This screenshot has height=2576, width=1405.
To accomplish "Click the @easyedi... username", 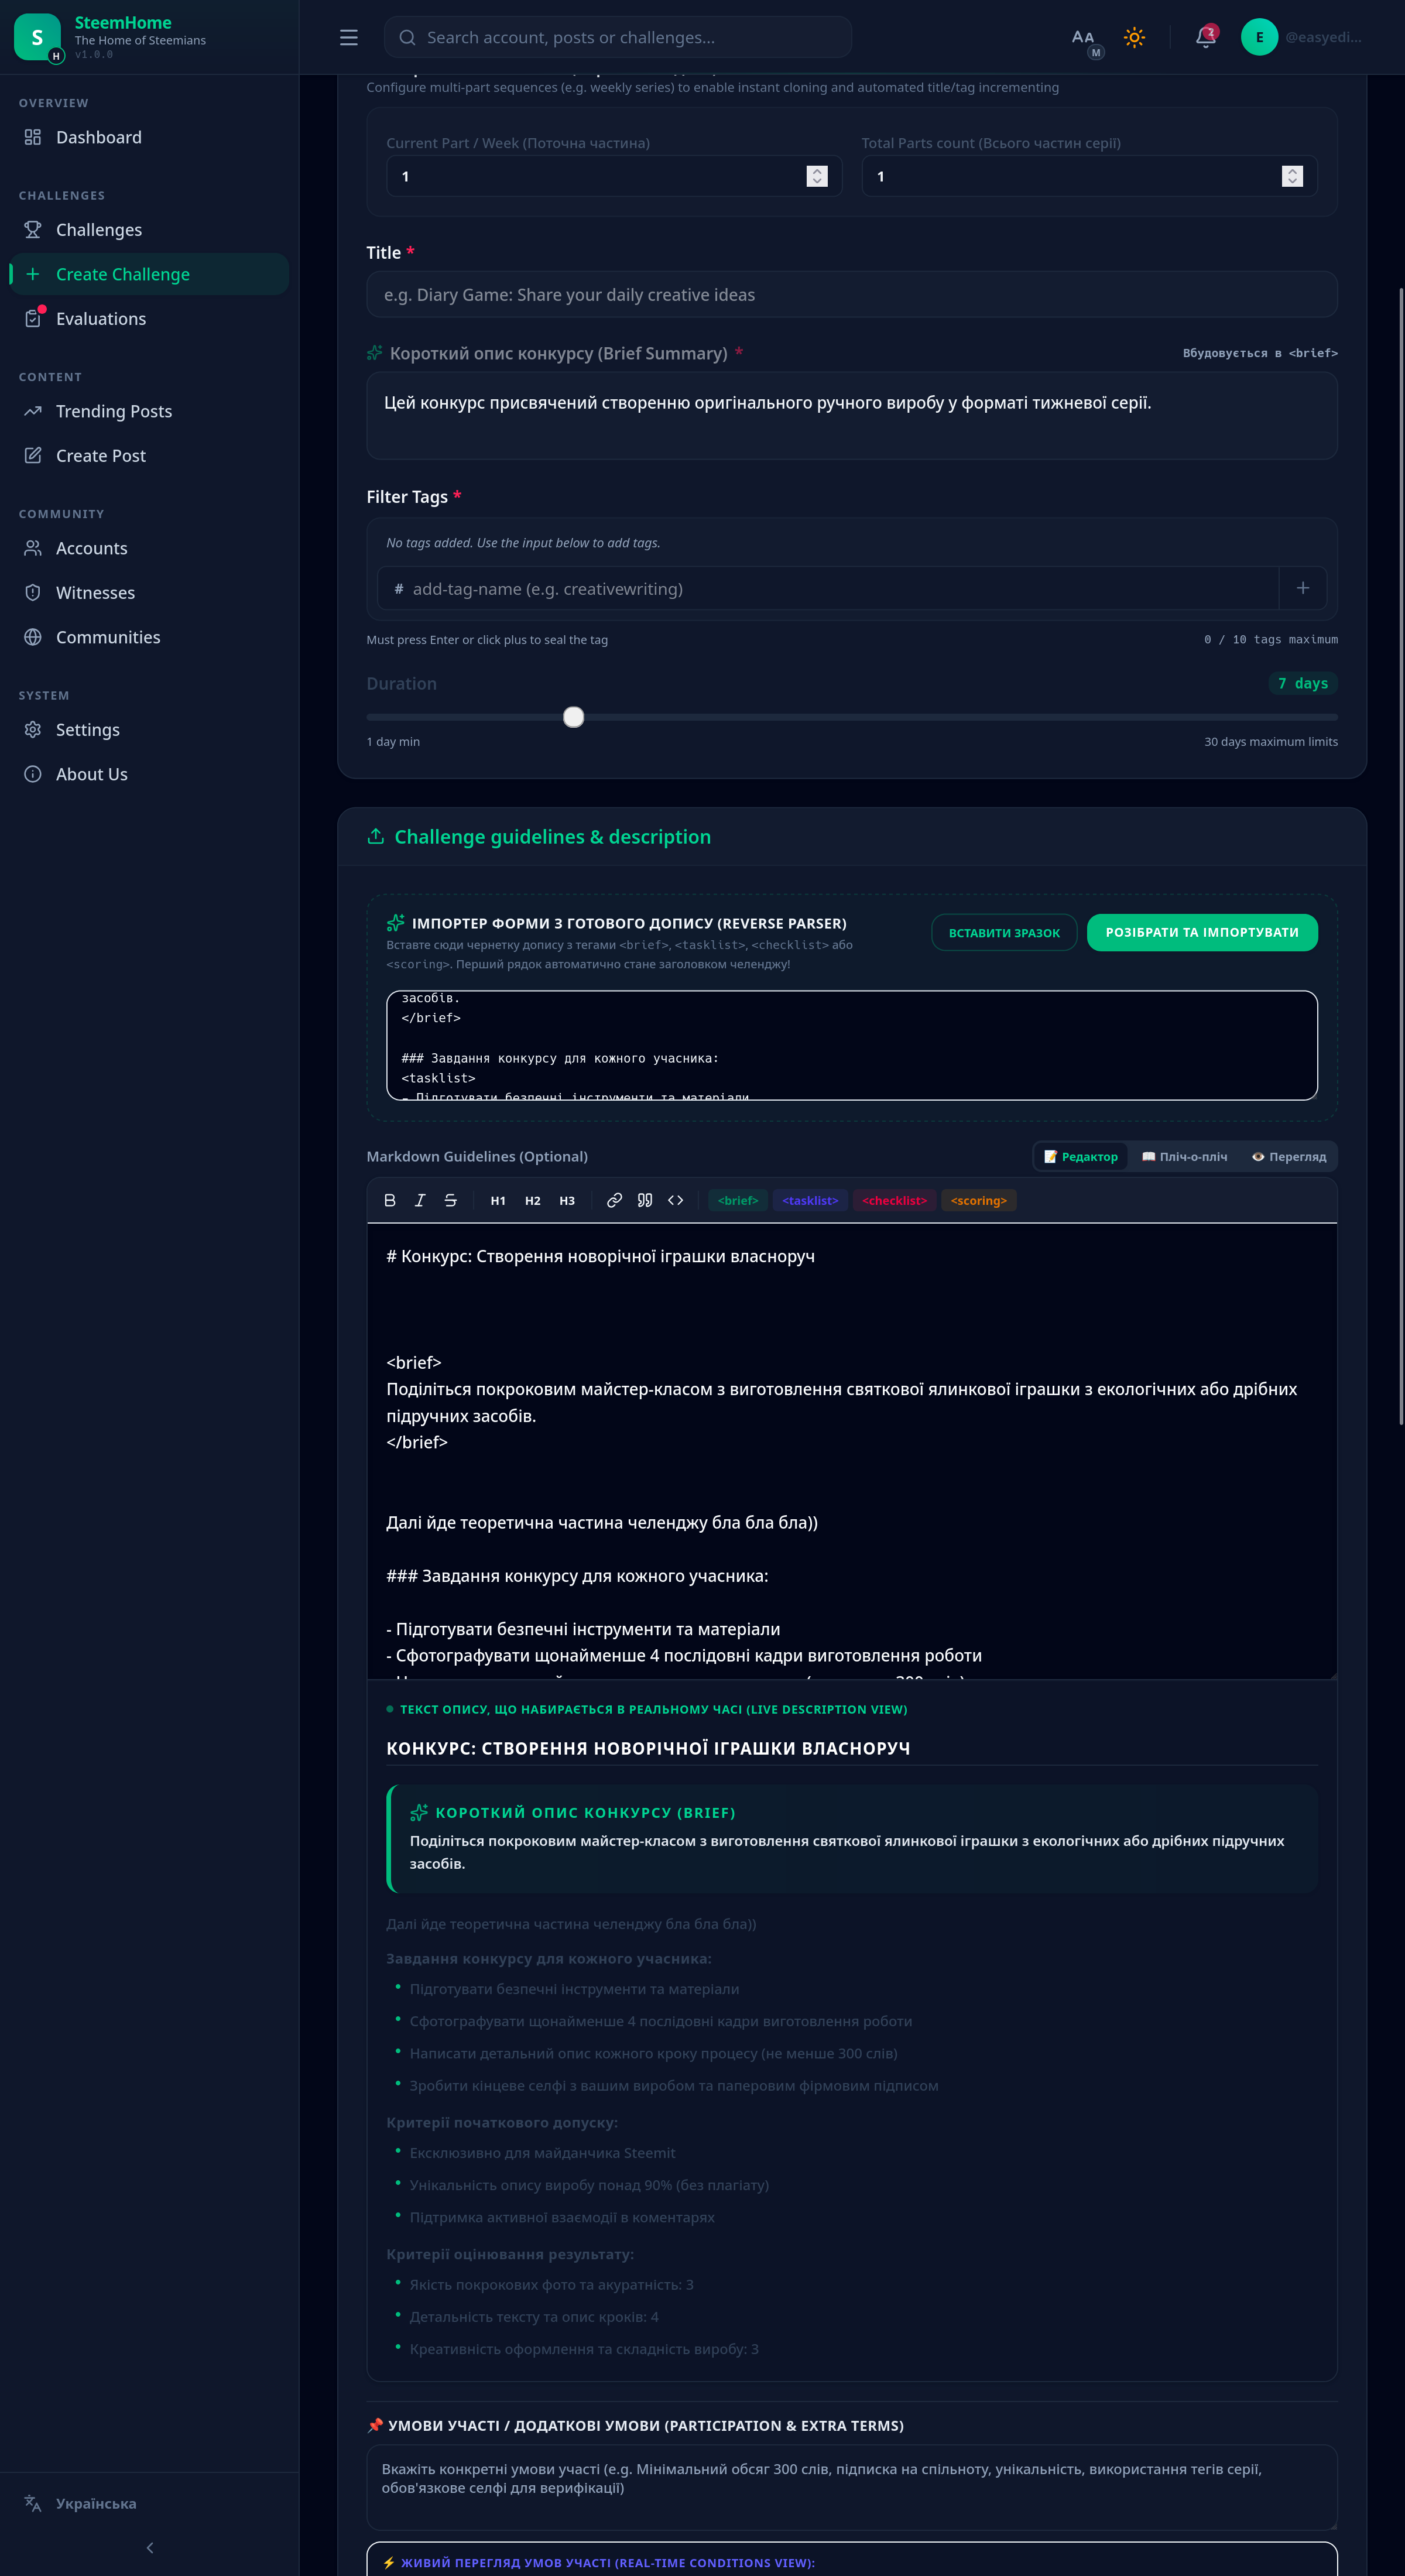I will click(x=1323, y=37).
